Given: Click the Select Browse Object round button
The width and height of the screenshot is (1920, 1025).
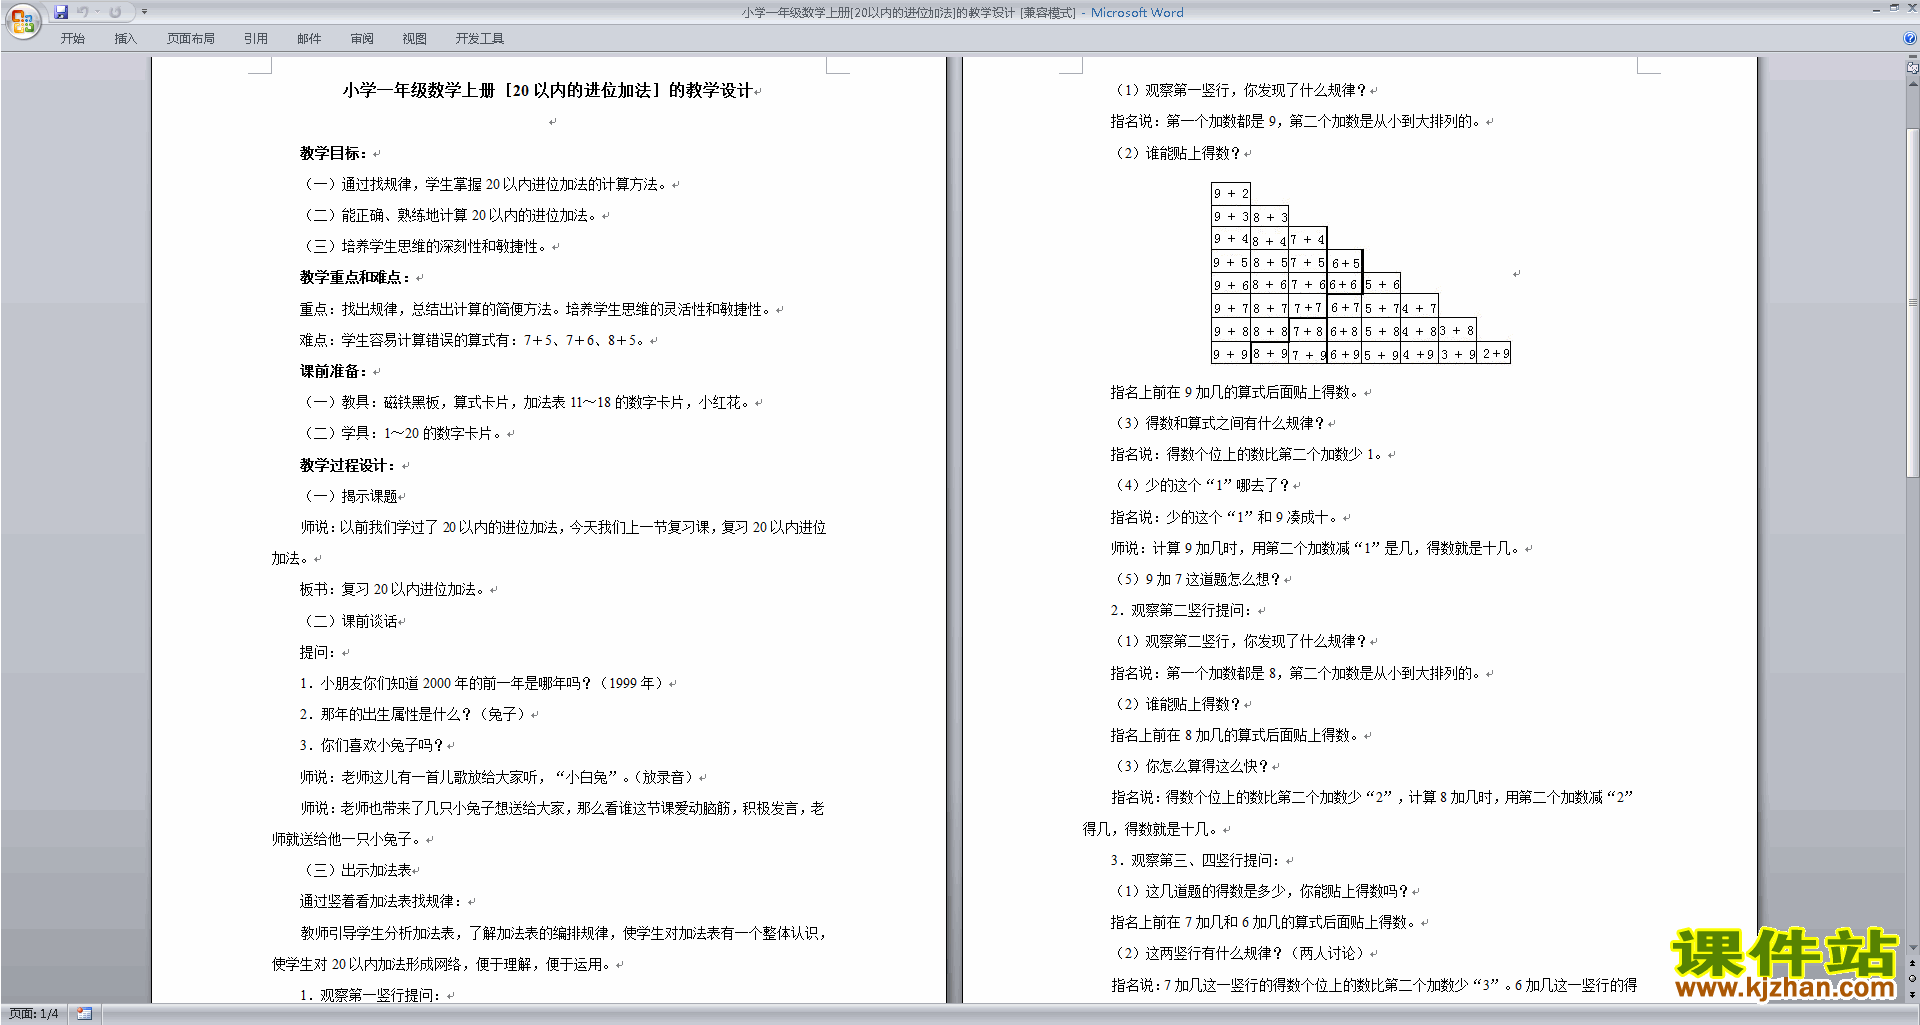Looking at the screenshot, I should 1913,978.
